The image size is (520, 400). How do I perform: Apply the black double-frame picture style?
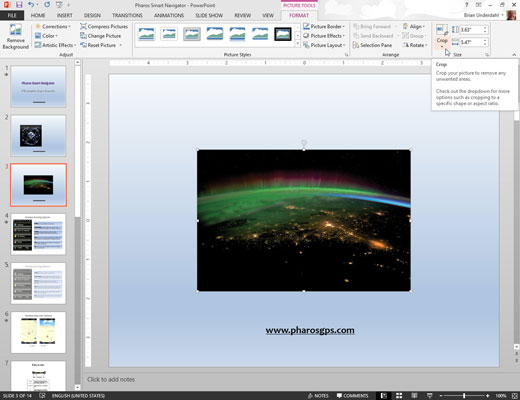pos(283,34)
